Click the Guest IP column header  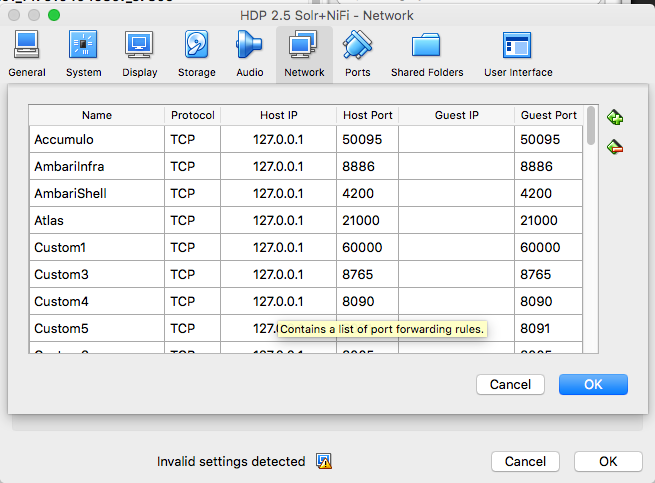click(x=457, y=115)
